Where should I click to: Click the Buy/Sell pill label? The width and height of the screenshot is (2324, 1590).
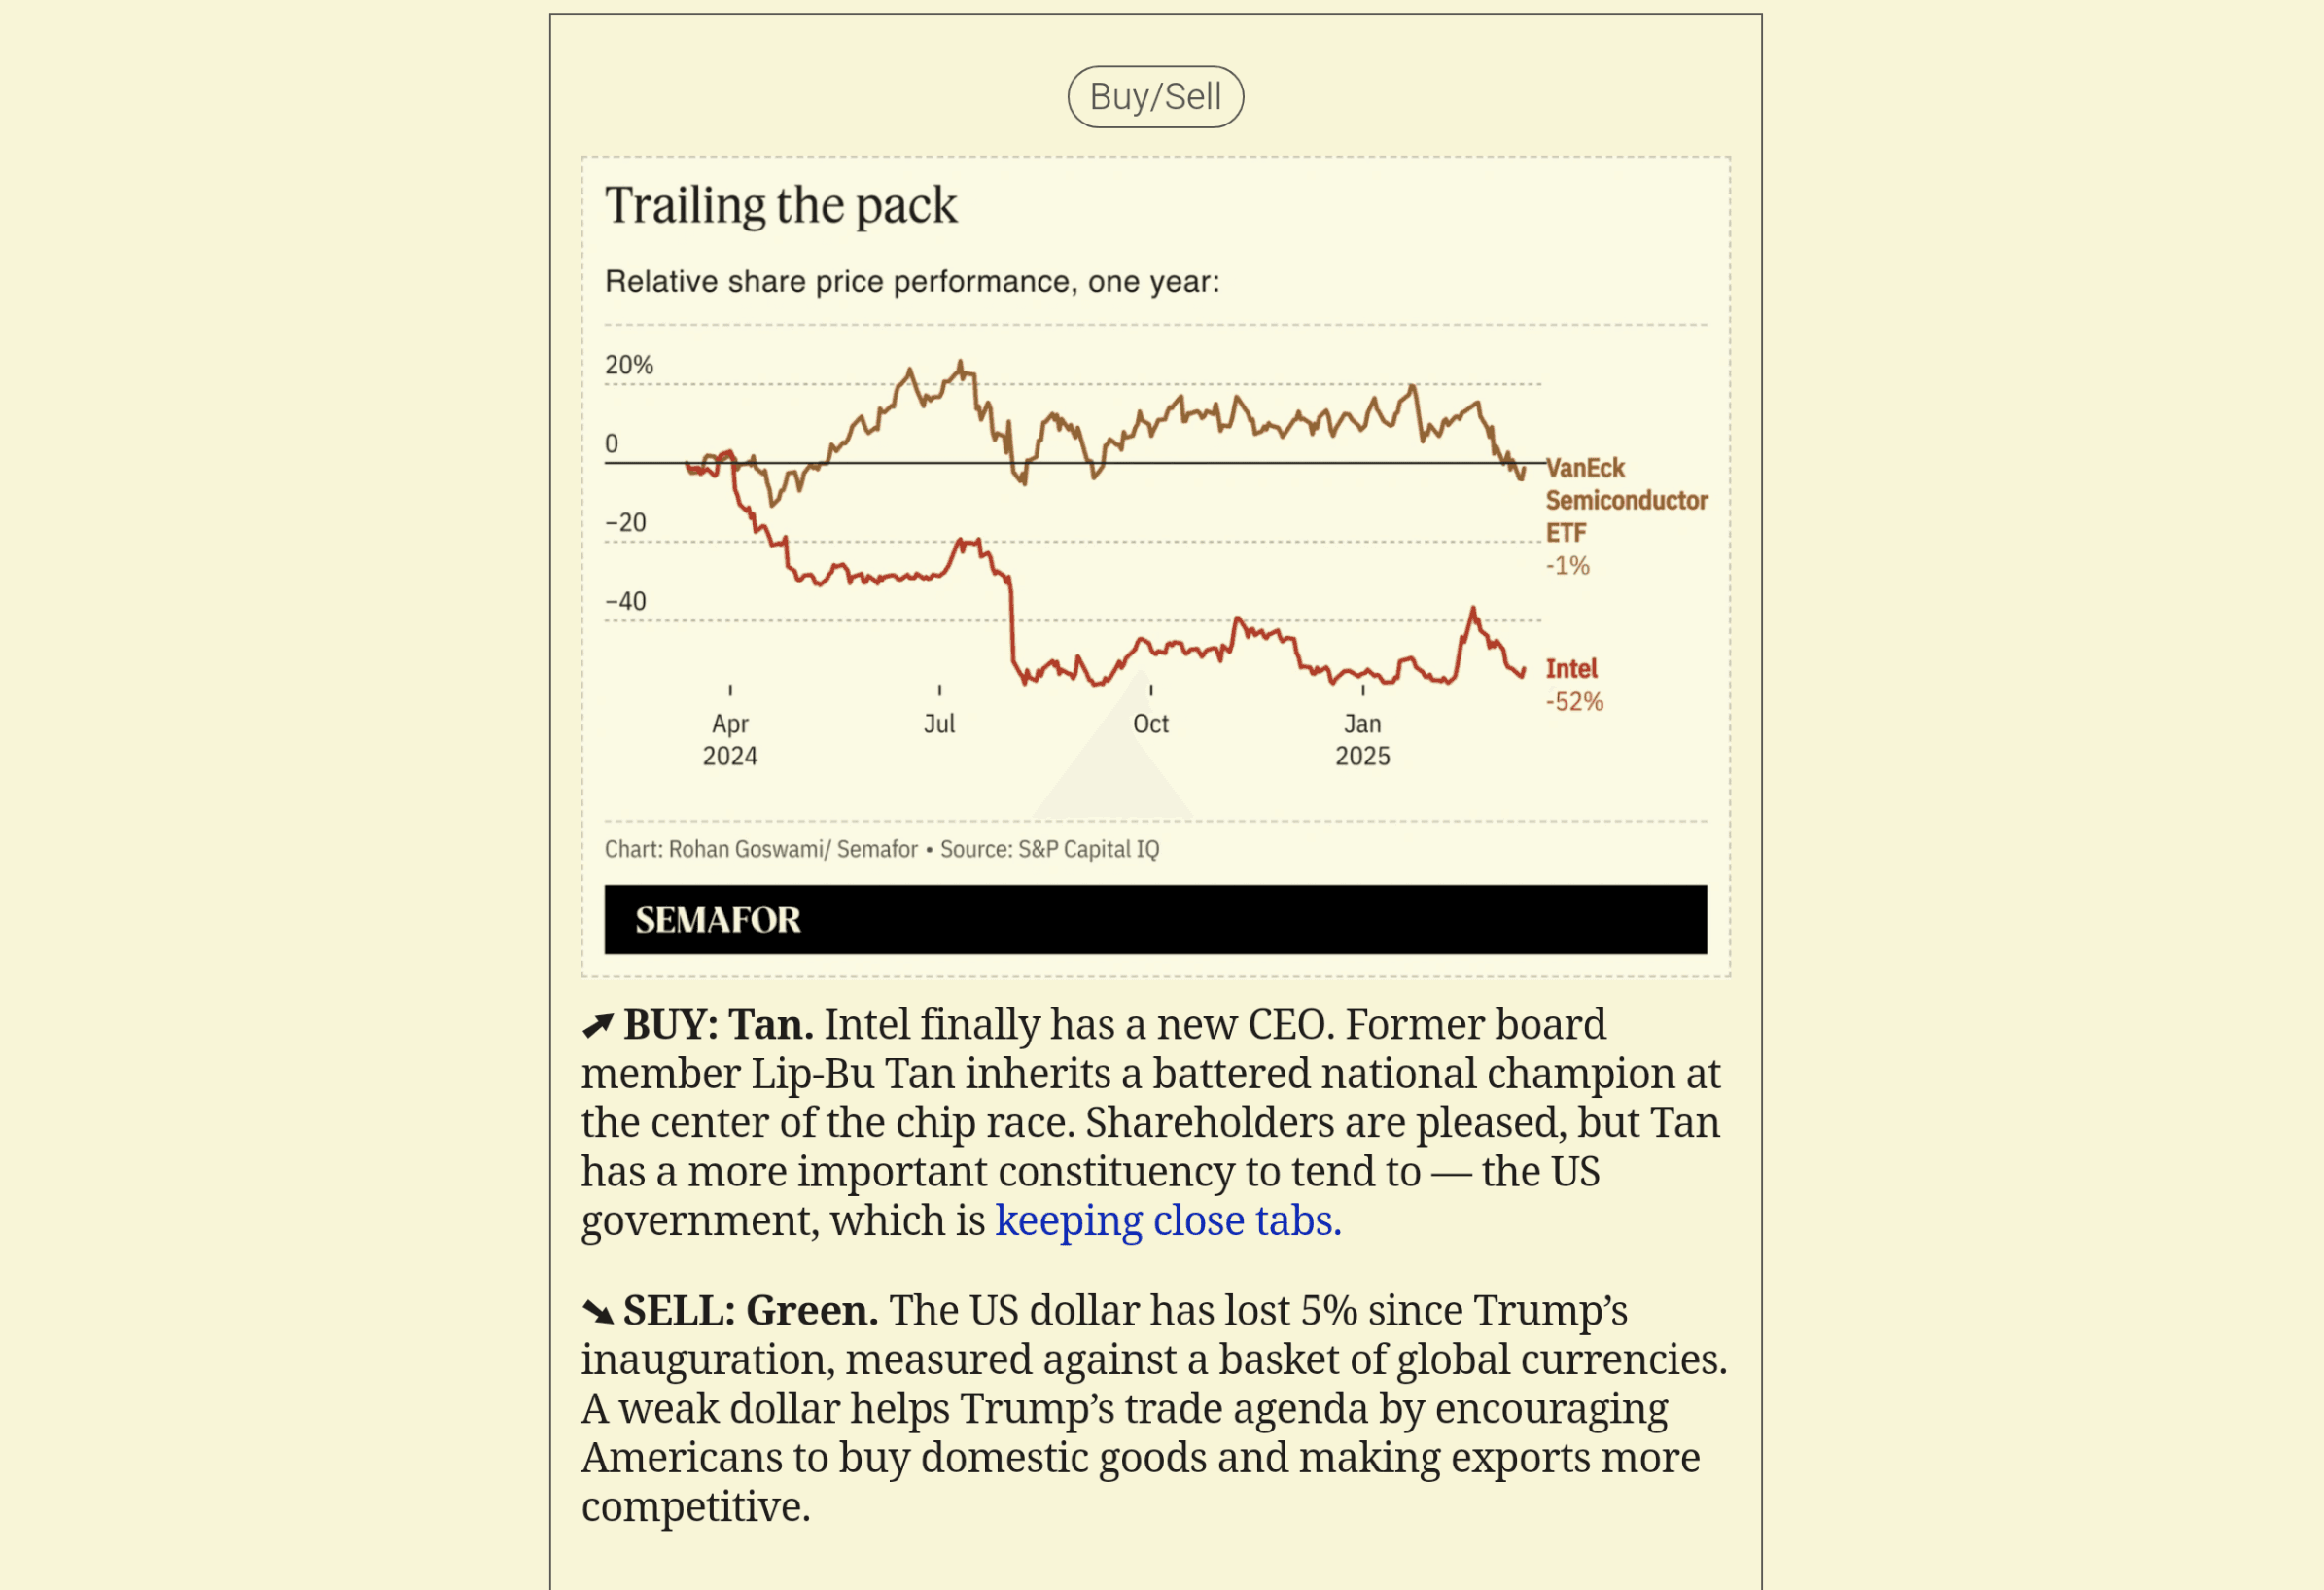pos(1155,97)
